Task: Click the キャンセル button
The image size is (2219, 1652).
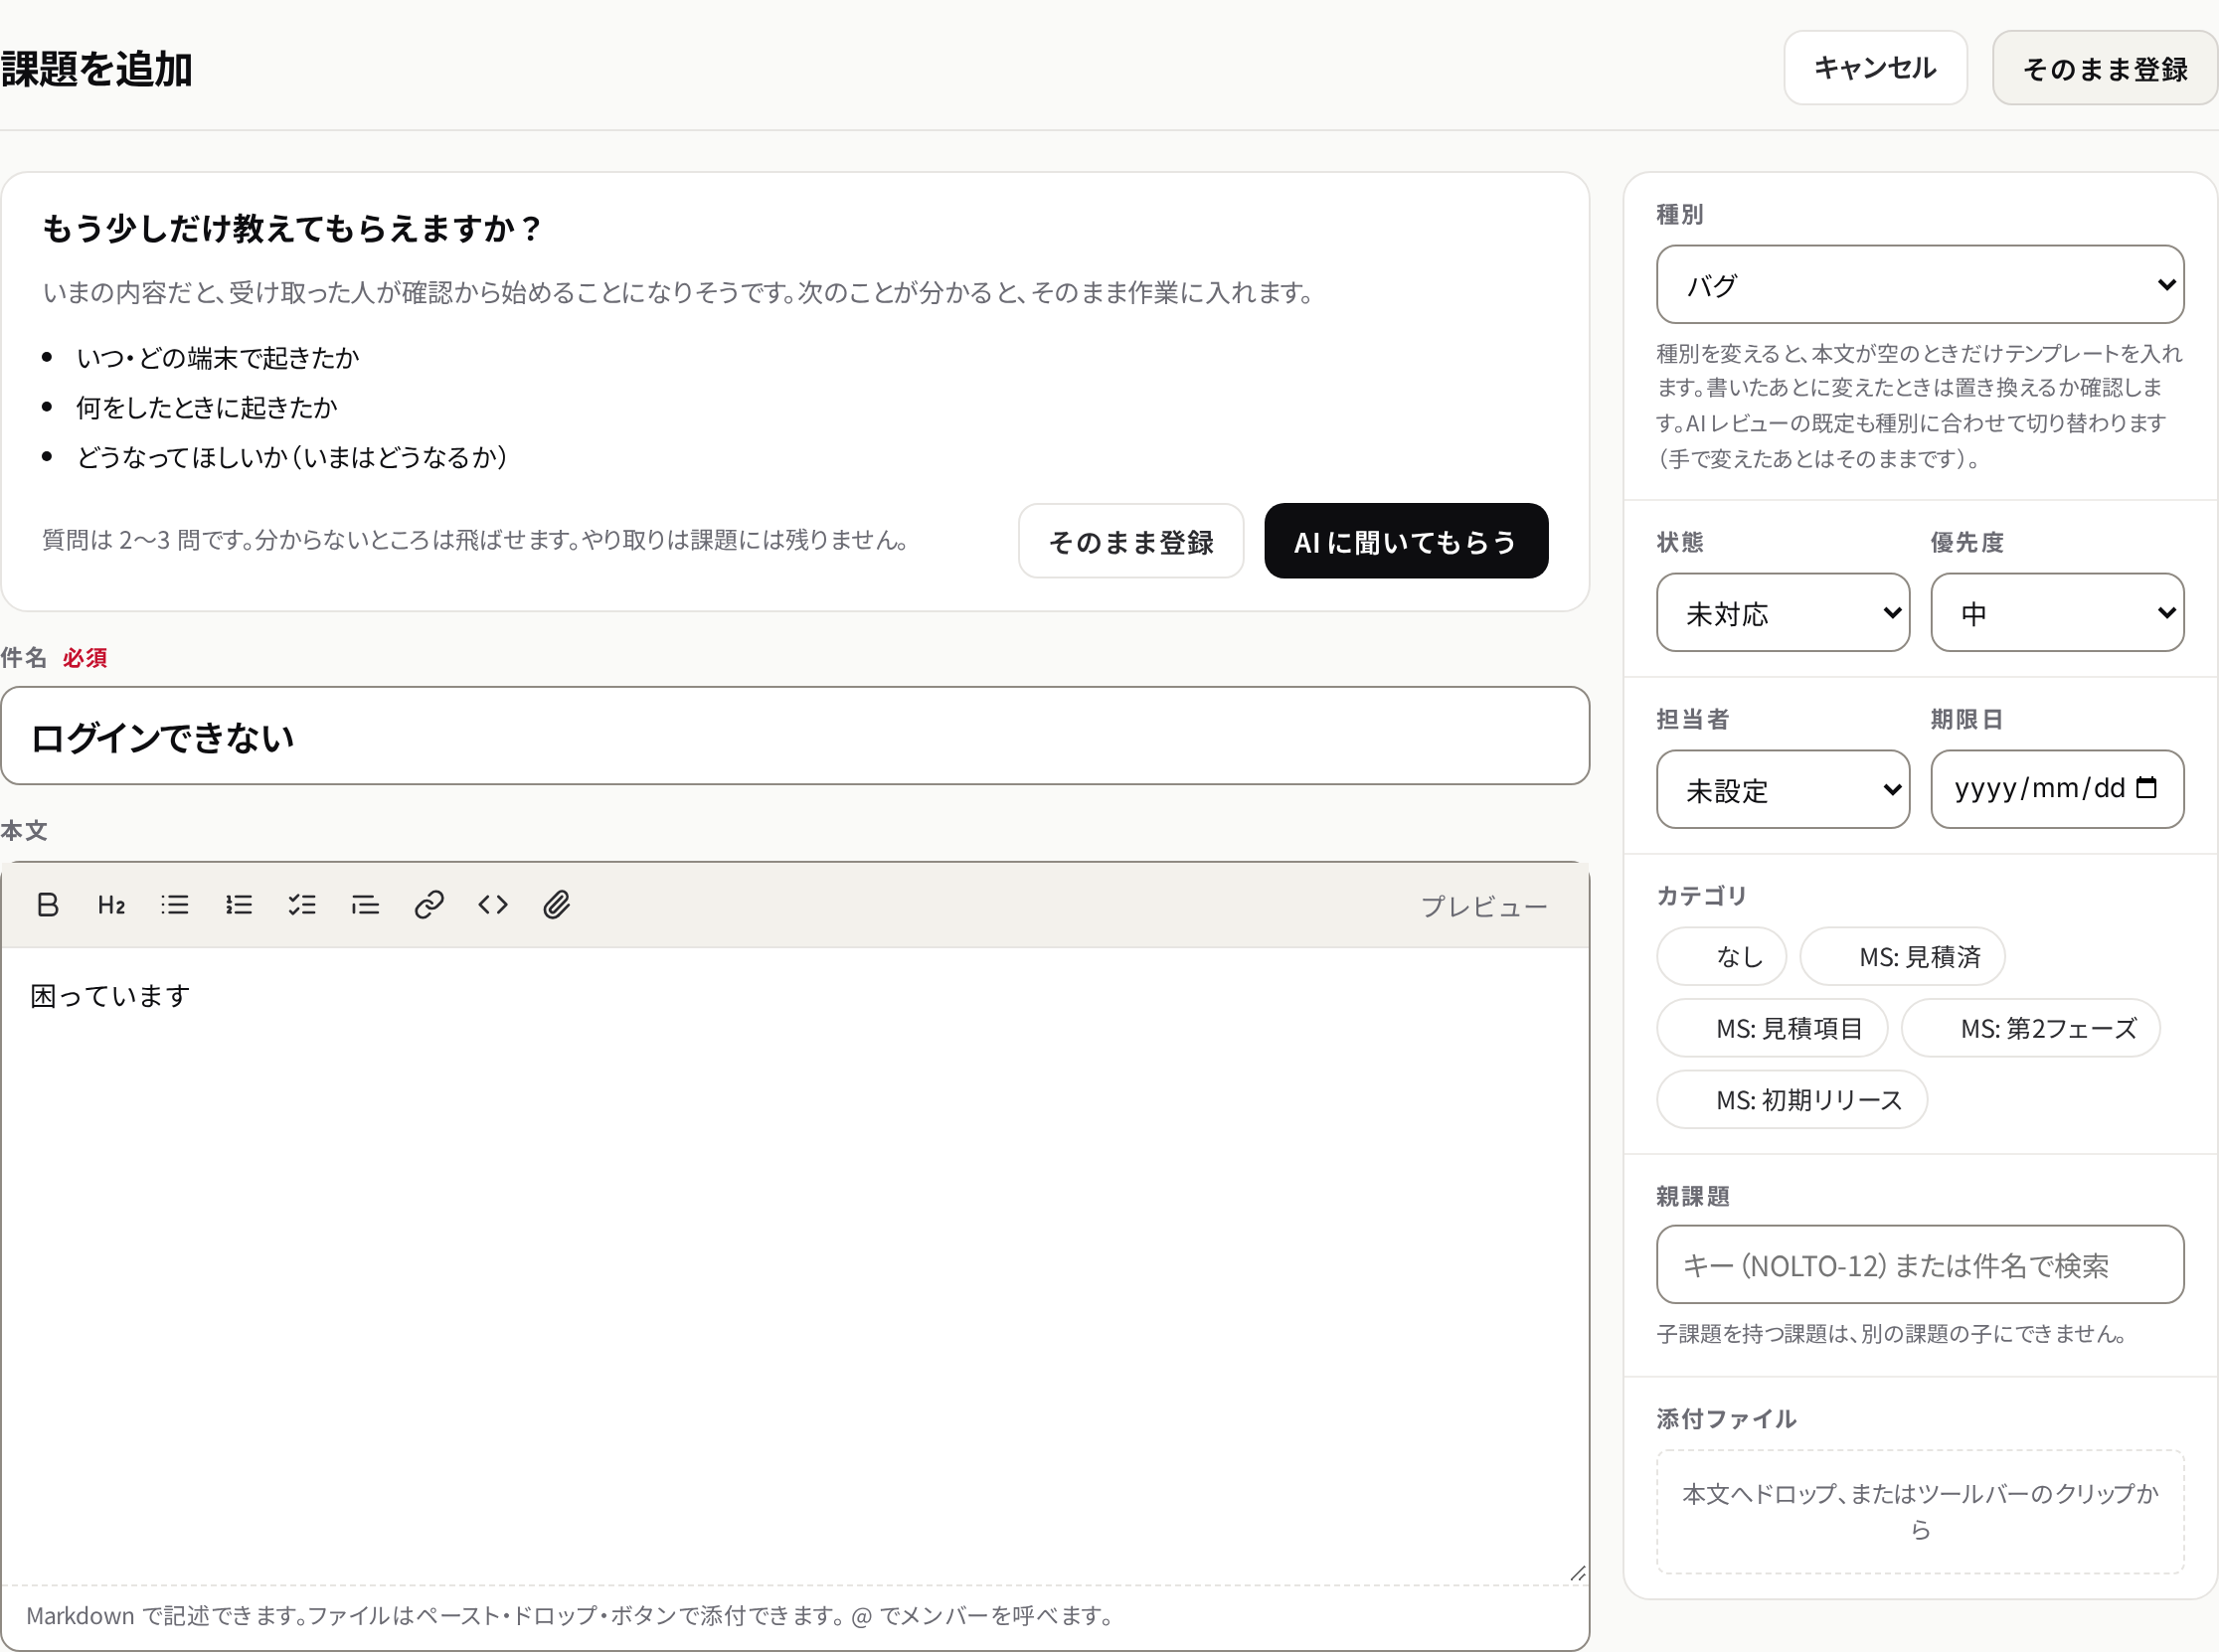Action: click(1875, 68)
